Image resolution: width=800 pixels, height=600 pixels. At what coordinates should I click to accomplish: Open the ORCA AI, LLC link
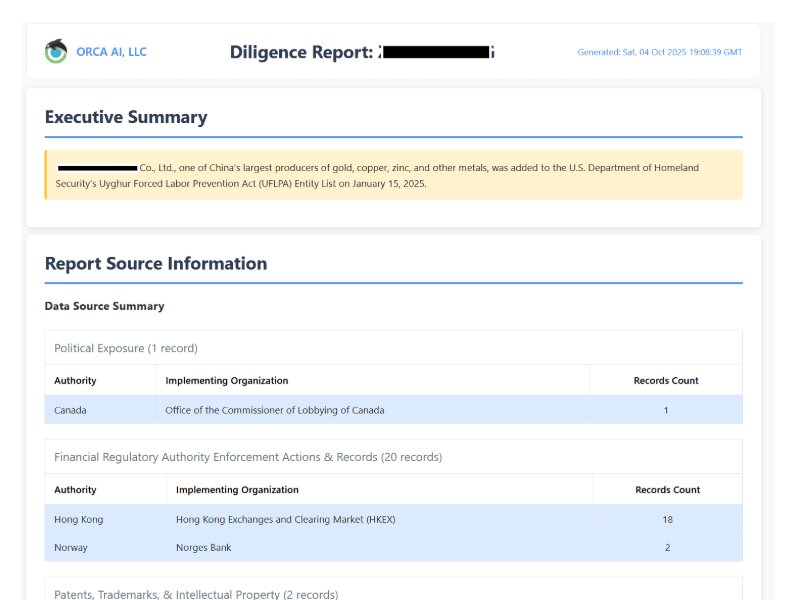[x=110, y=52]
